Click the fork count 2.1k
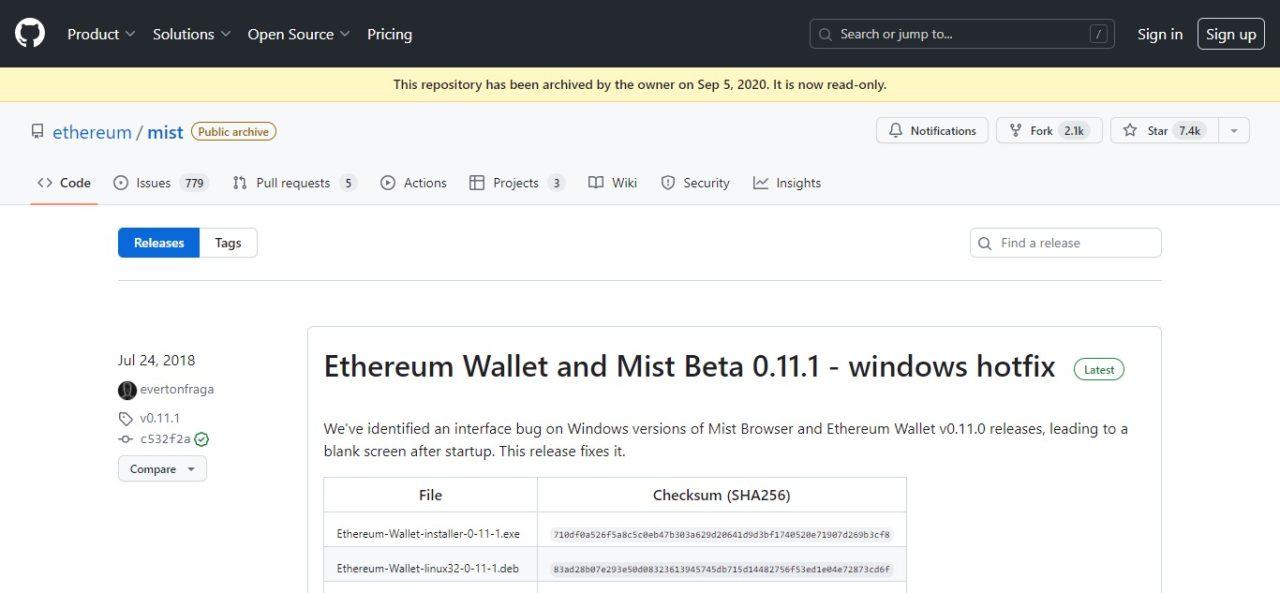 [1074, 131]
